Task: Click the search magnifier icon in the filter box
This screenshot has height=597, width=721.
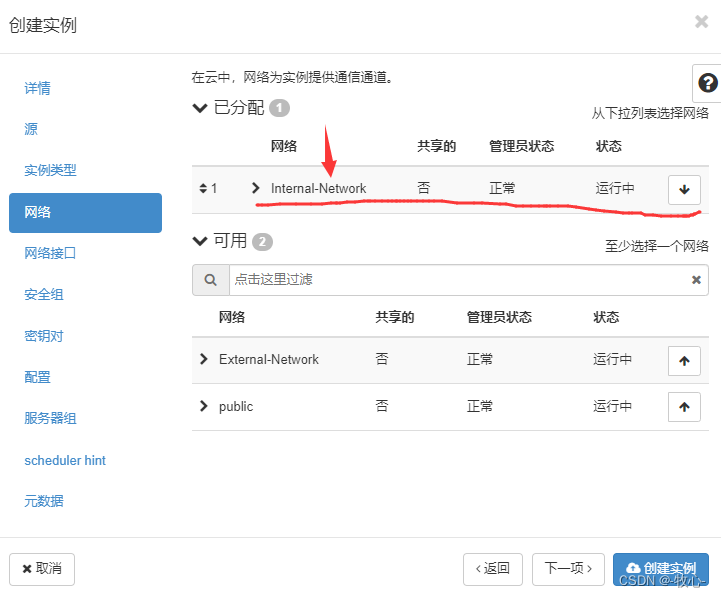Action: coord(211,280)
